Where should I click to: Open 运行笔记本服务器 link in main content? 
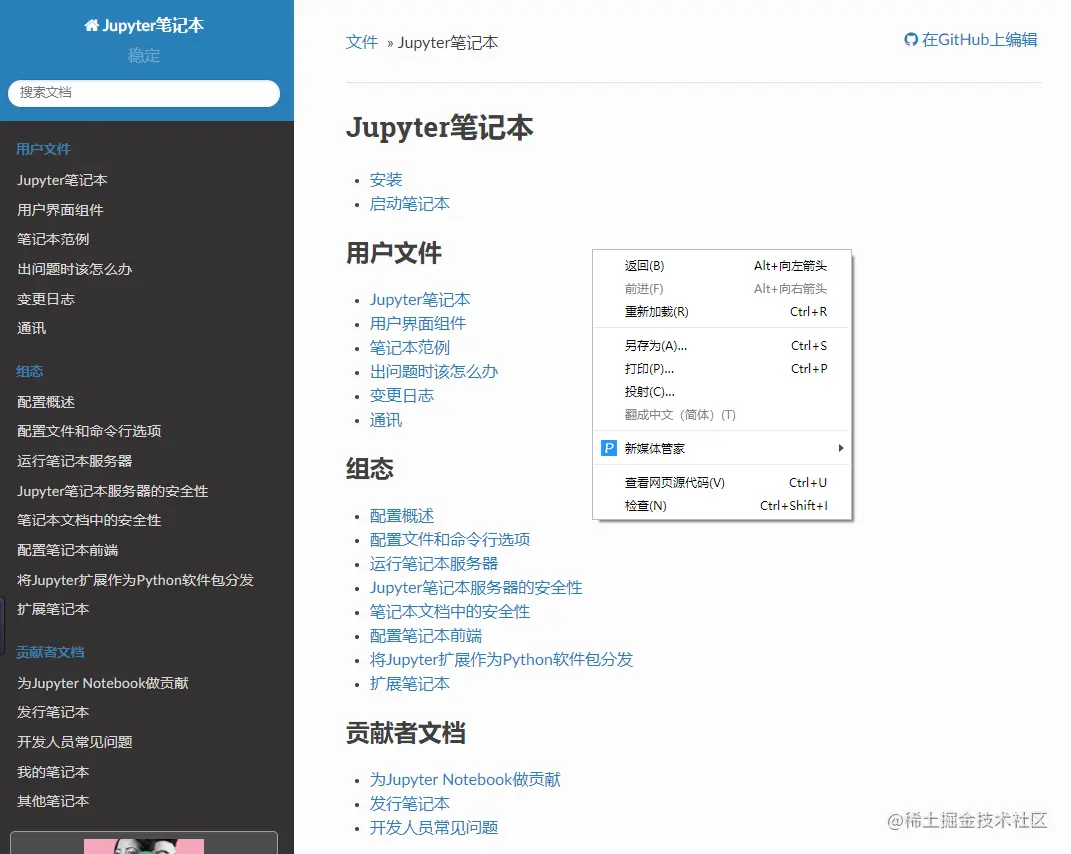click(x=434, y=564)
